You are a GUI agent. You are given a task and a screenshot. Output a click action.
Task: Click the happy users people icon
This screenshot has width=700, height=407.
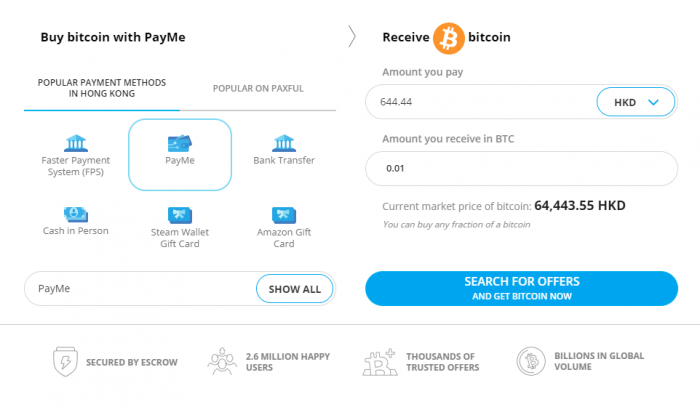pyautogui.click(x=222, y=361)
